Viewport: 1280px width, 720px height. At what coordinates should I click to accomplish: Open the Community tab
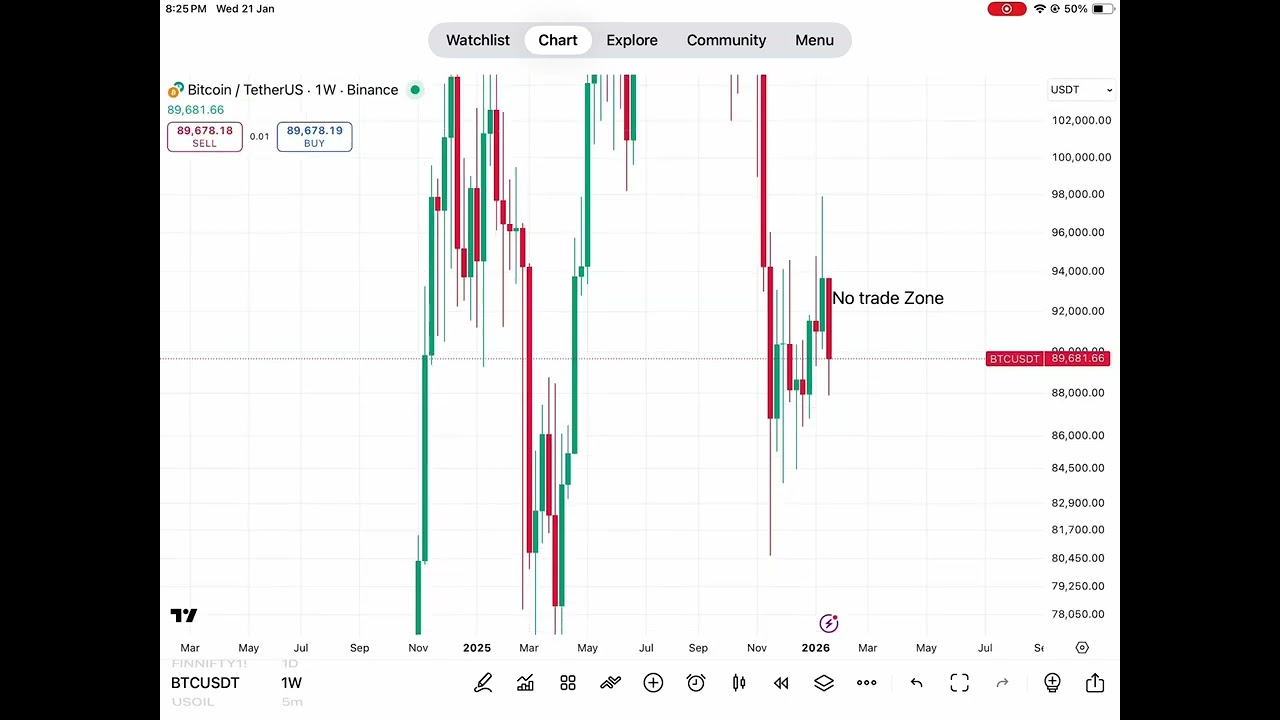(726, 40)
